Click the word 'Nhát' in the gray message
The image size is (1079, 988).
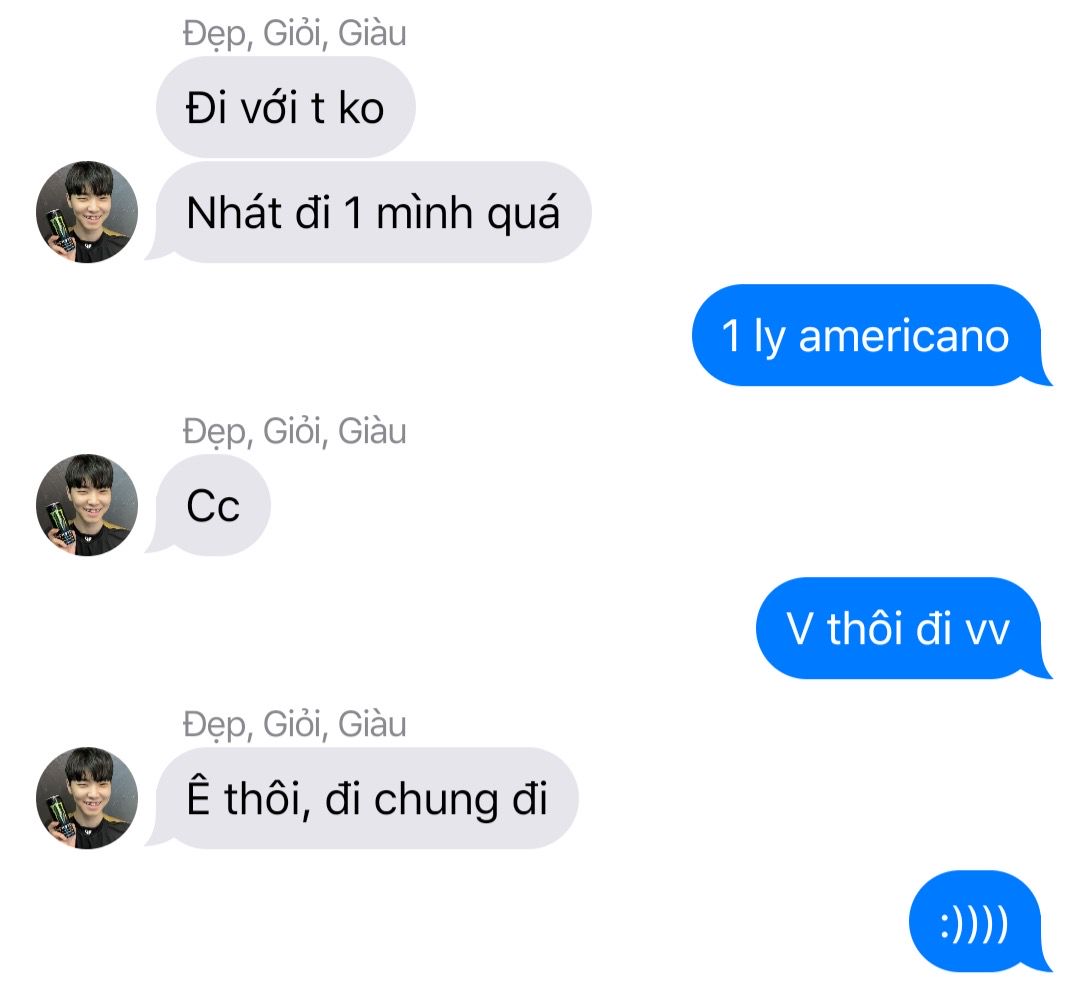coord(235,212)
